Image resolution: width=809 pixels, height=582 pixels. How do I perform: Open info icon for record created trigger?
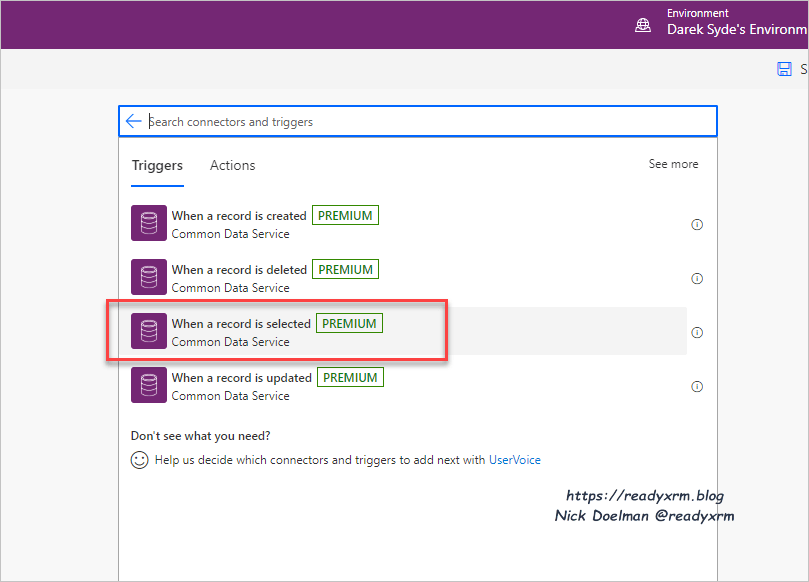pos(697,225)
